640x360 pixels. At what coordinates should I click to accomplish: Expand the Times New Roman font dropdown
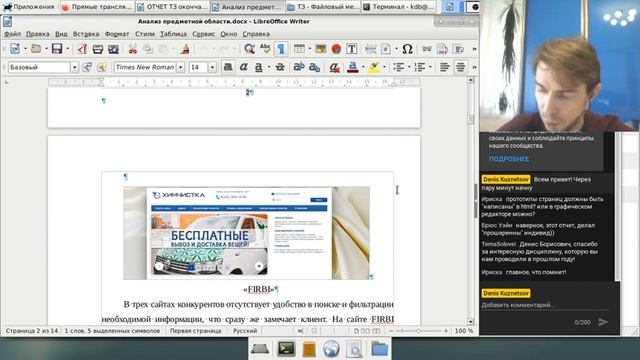tap(180, 67)
